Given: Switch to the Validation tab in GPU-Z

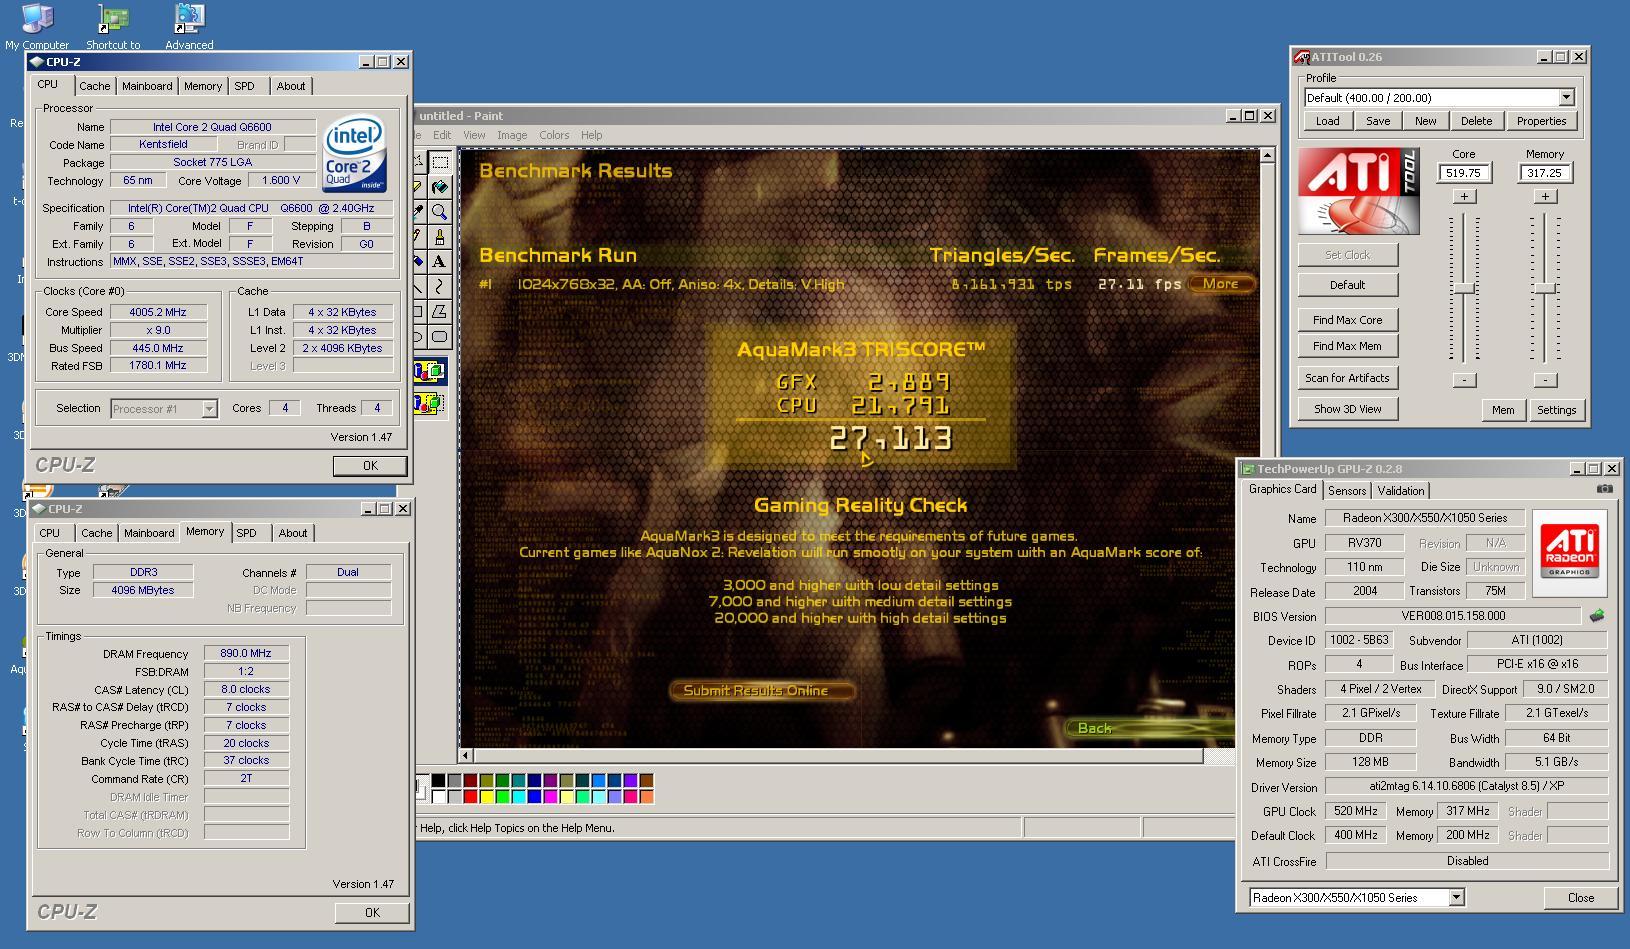Looking at the screenshot, I should pyautogui.click(x=1401, y=490).
